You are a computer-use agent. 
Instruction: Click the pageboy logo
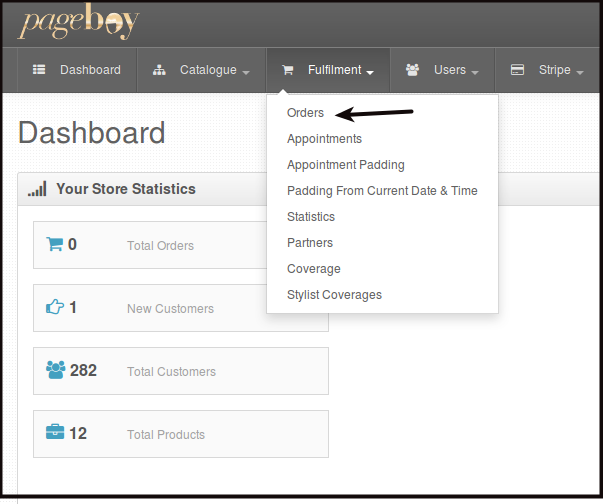[x=78, y=22]
